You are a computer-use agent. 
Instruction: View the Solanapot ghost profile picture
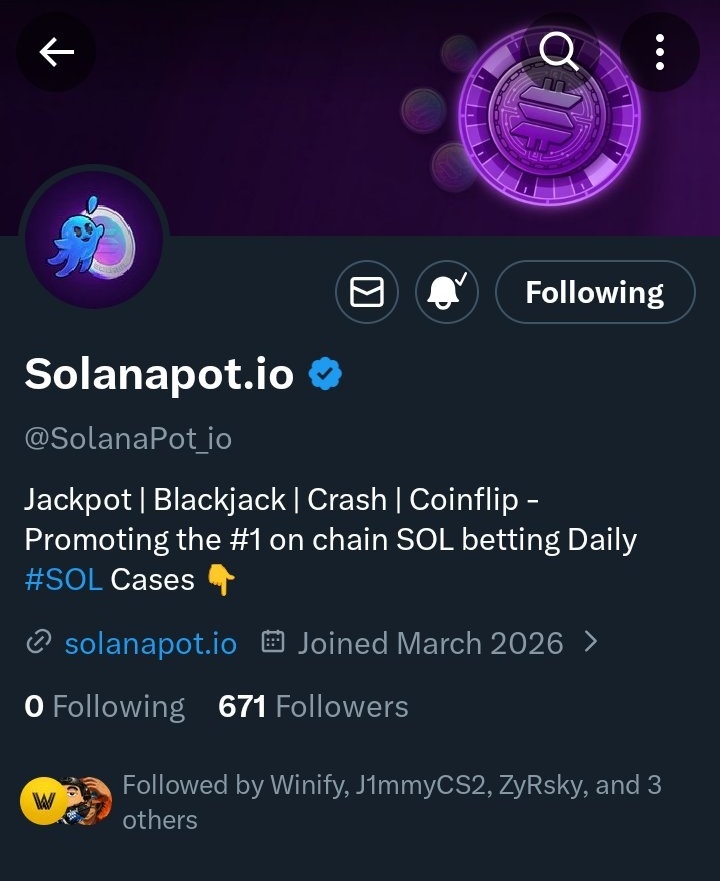93,244
